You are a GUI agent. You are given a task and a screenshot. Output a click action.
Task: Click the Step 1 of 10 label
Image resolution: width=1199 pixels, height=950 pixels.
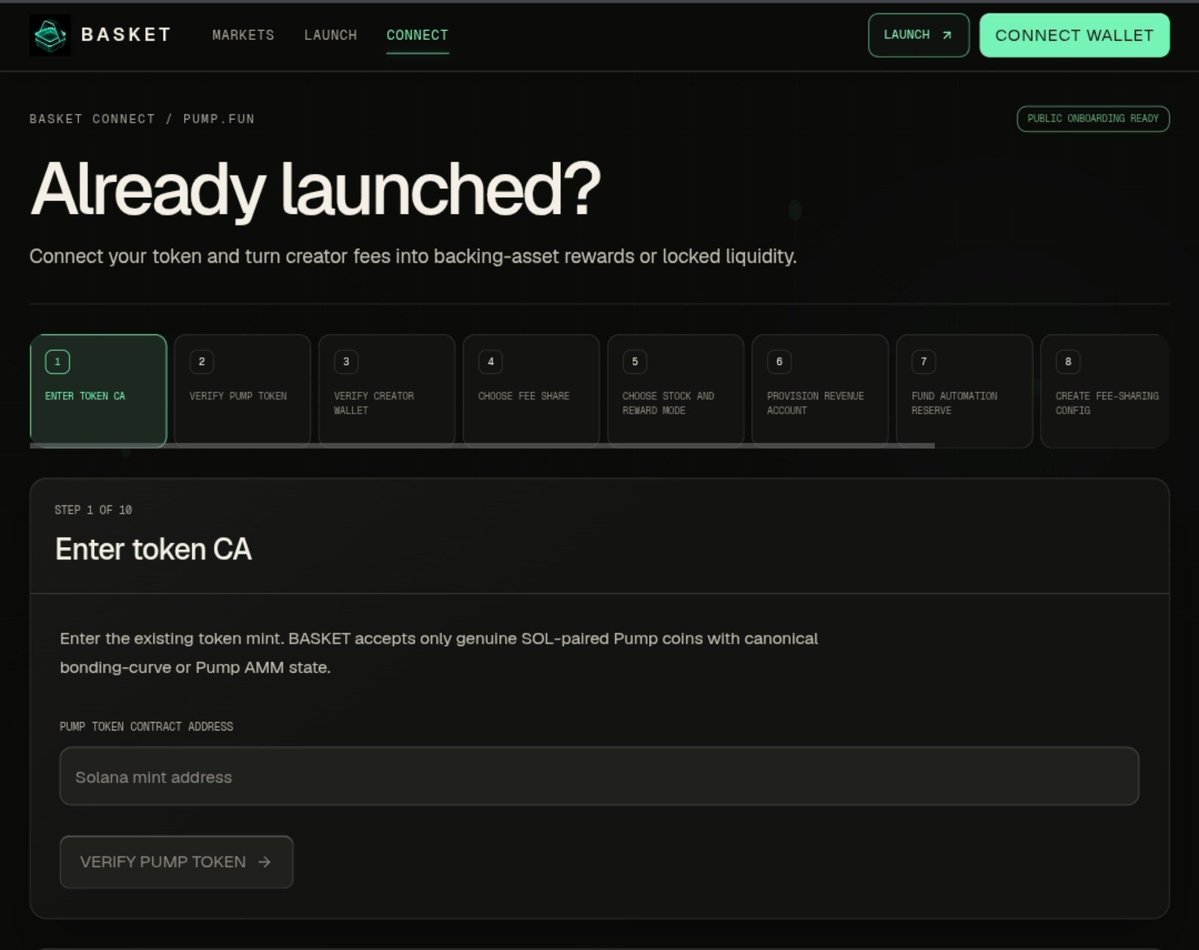(x=93, y=510)
